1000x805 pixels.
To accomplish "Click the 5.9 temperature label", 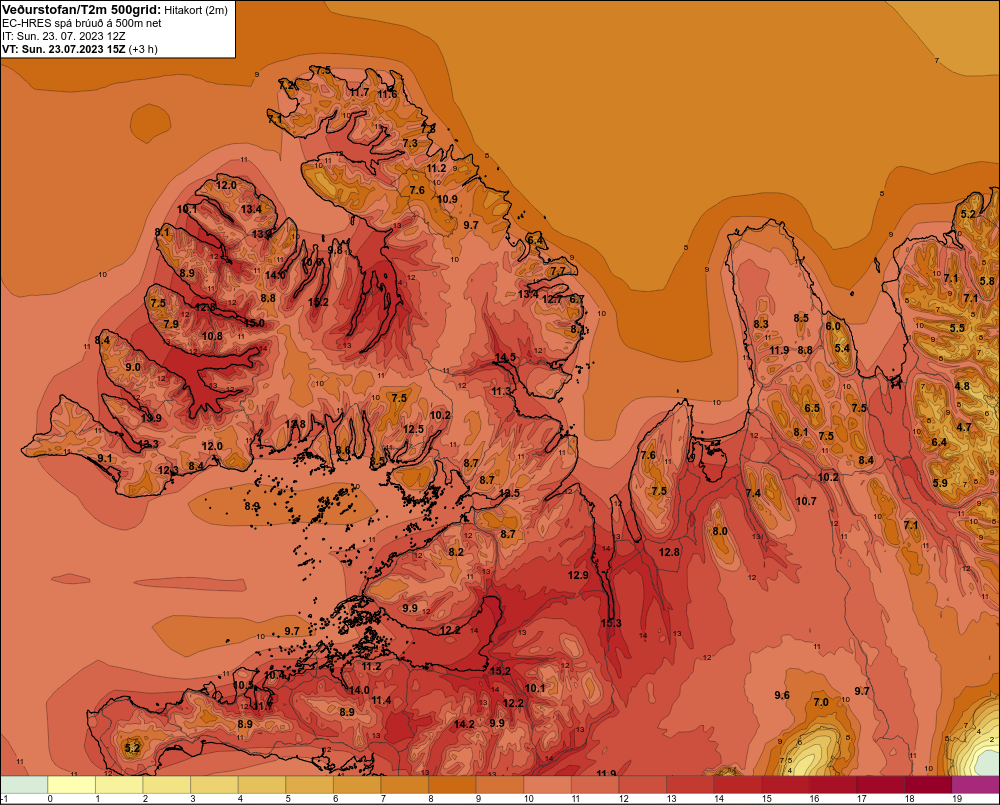I will (940, 483).
